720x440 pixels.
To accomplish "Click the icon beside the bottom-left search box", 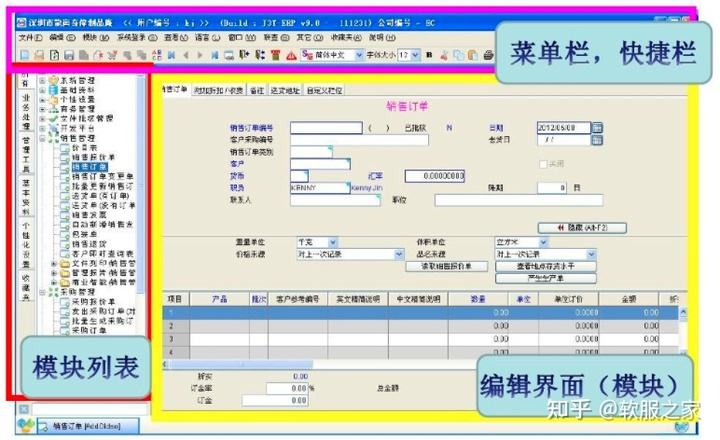I will [x=24, y=408].
